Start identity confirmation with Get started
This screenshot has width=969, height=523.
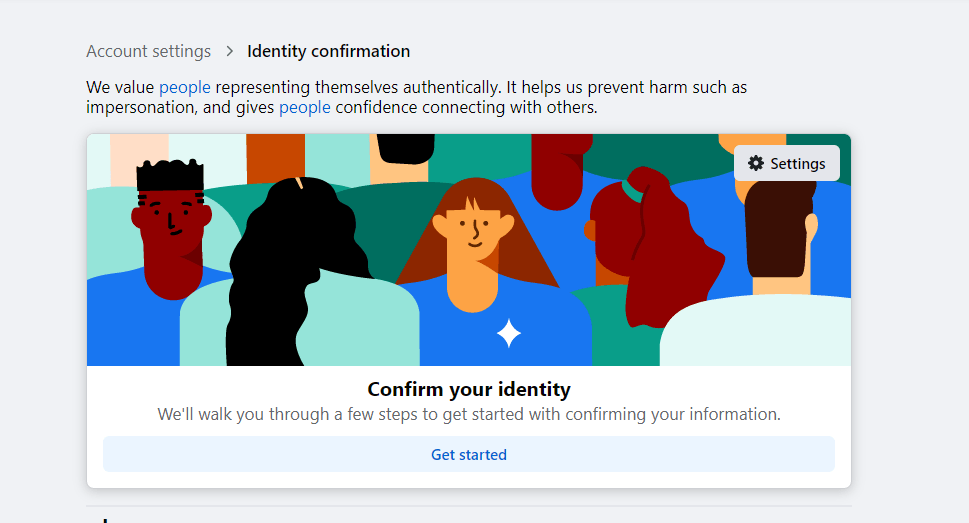[x=469, y=454]
